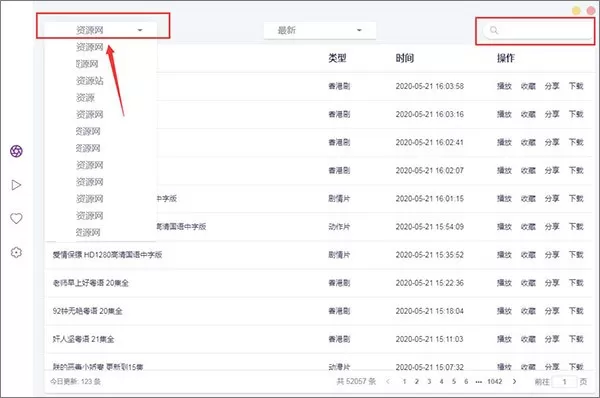Click the 类型 column header
Screen dimensions: 600x398
tap(337, 58)
